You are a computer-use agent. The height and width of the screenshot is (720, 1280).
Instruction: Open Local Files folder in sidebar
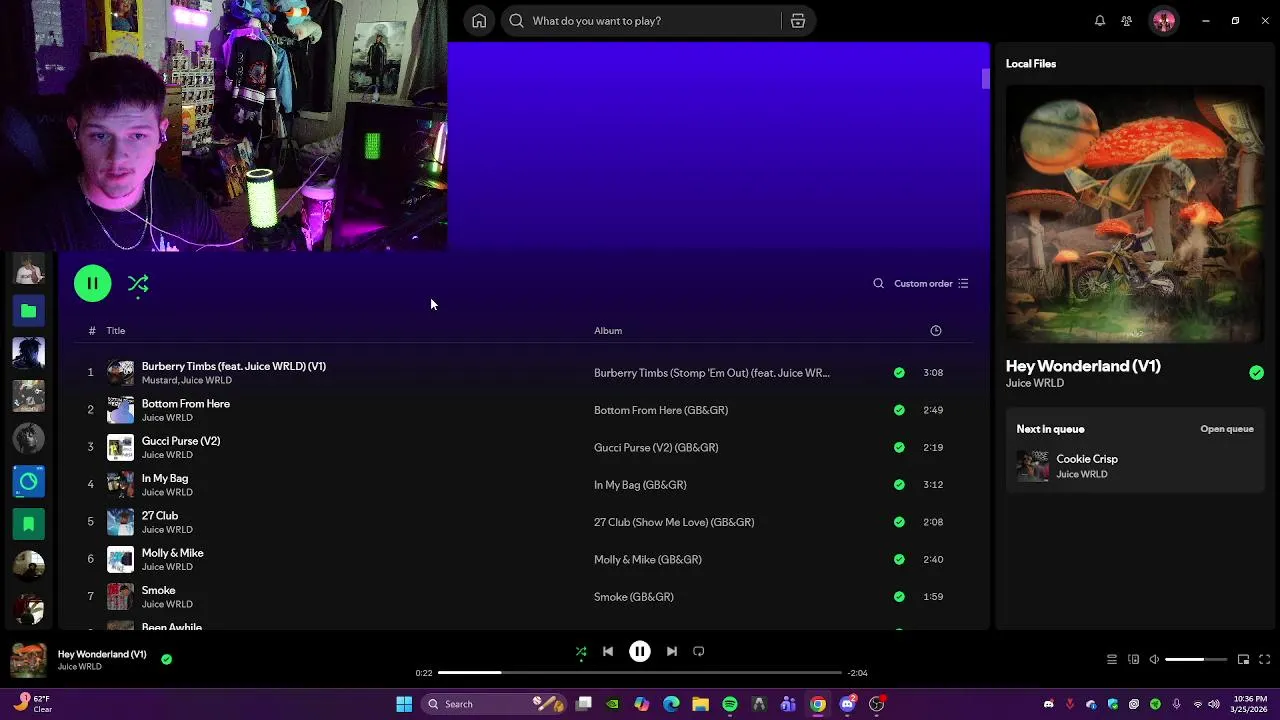coord(29,312)
